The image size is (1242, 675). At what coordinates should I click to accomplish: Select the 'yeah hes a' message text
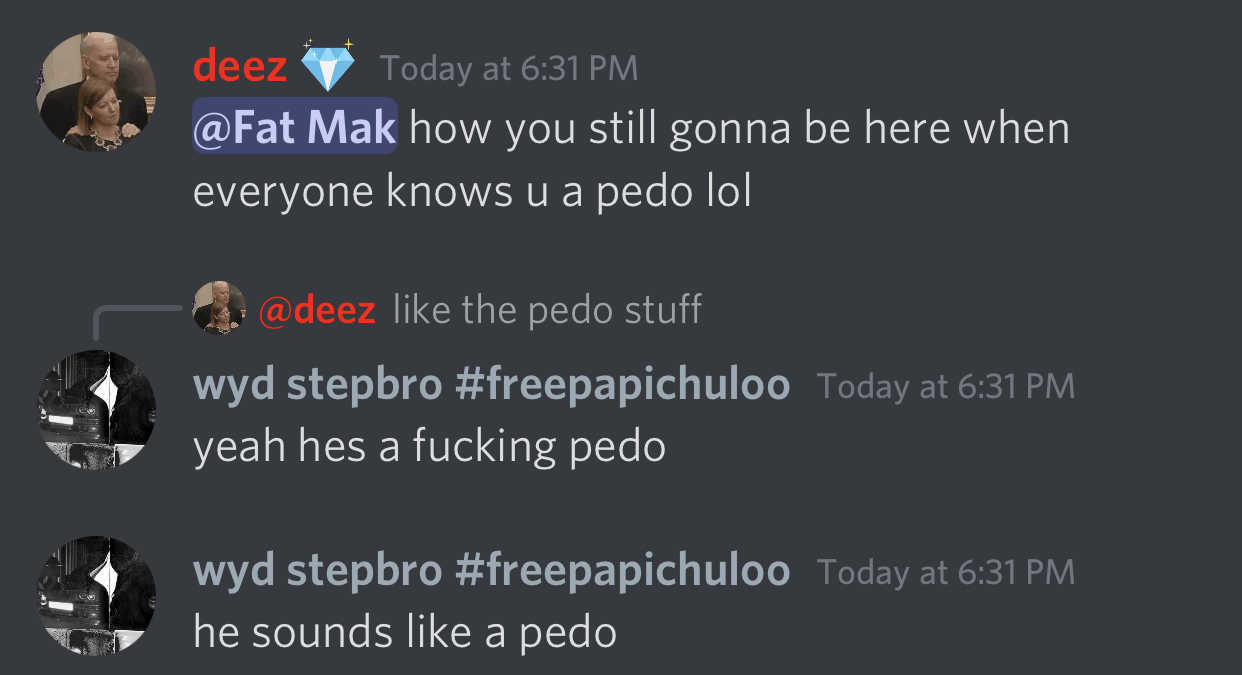pos(429,447)
